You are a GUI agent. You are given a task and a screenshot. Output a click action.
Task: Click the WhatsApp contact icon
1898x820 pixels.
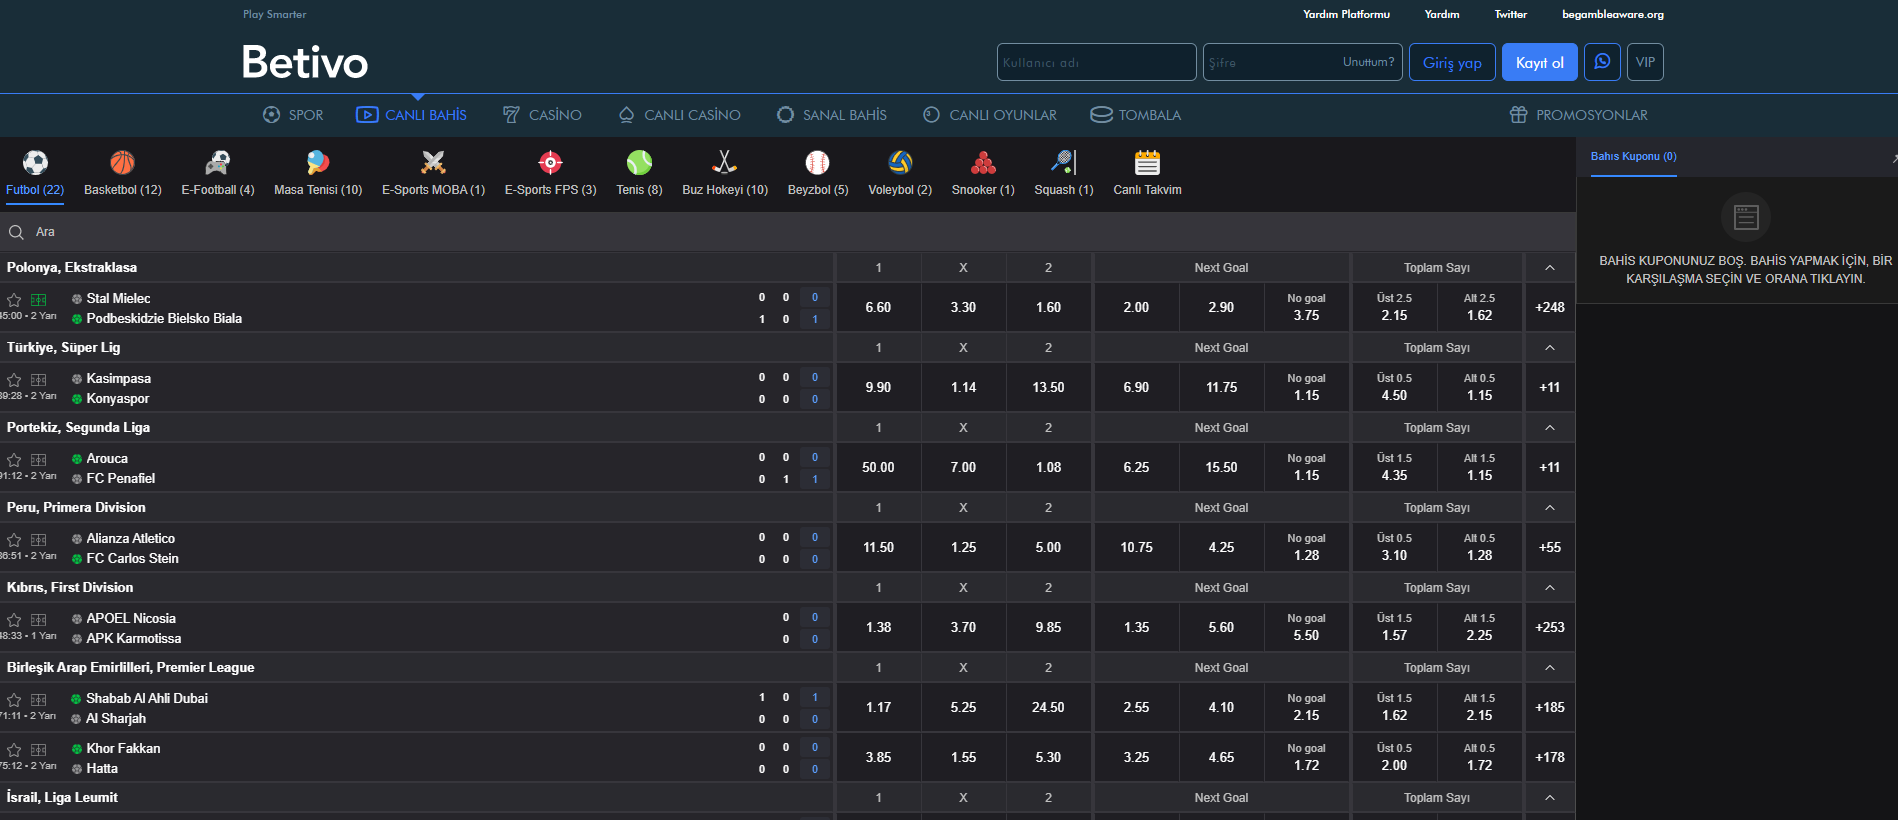1602,62
